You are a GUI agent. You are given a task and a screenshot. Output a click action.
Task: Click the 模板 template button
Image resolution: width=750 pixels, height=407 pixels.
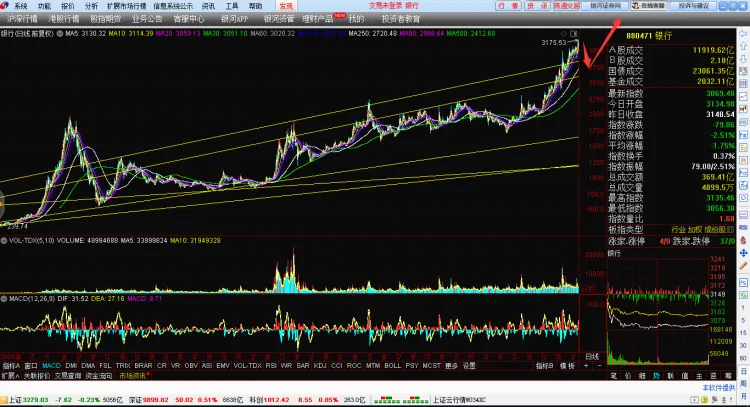tap(567, 365)
